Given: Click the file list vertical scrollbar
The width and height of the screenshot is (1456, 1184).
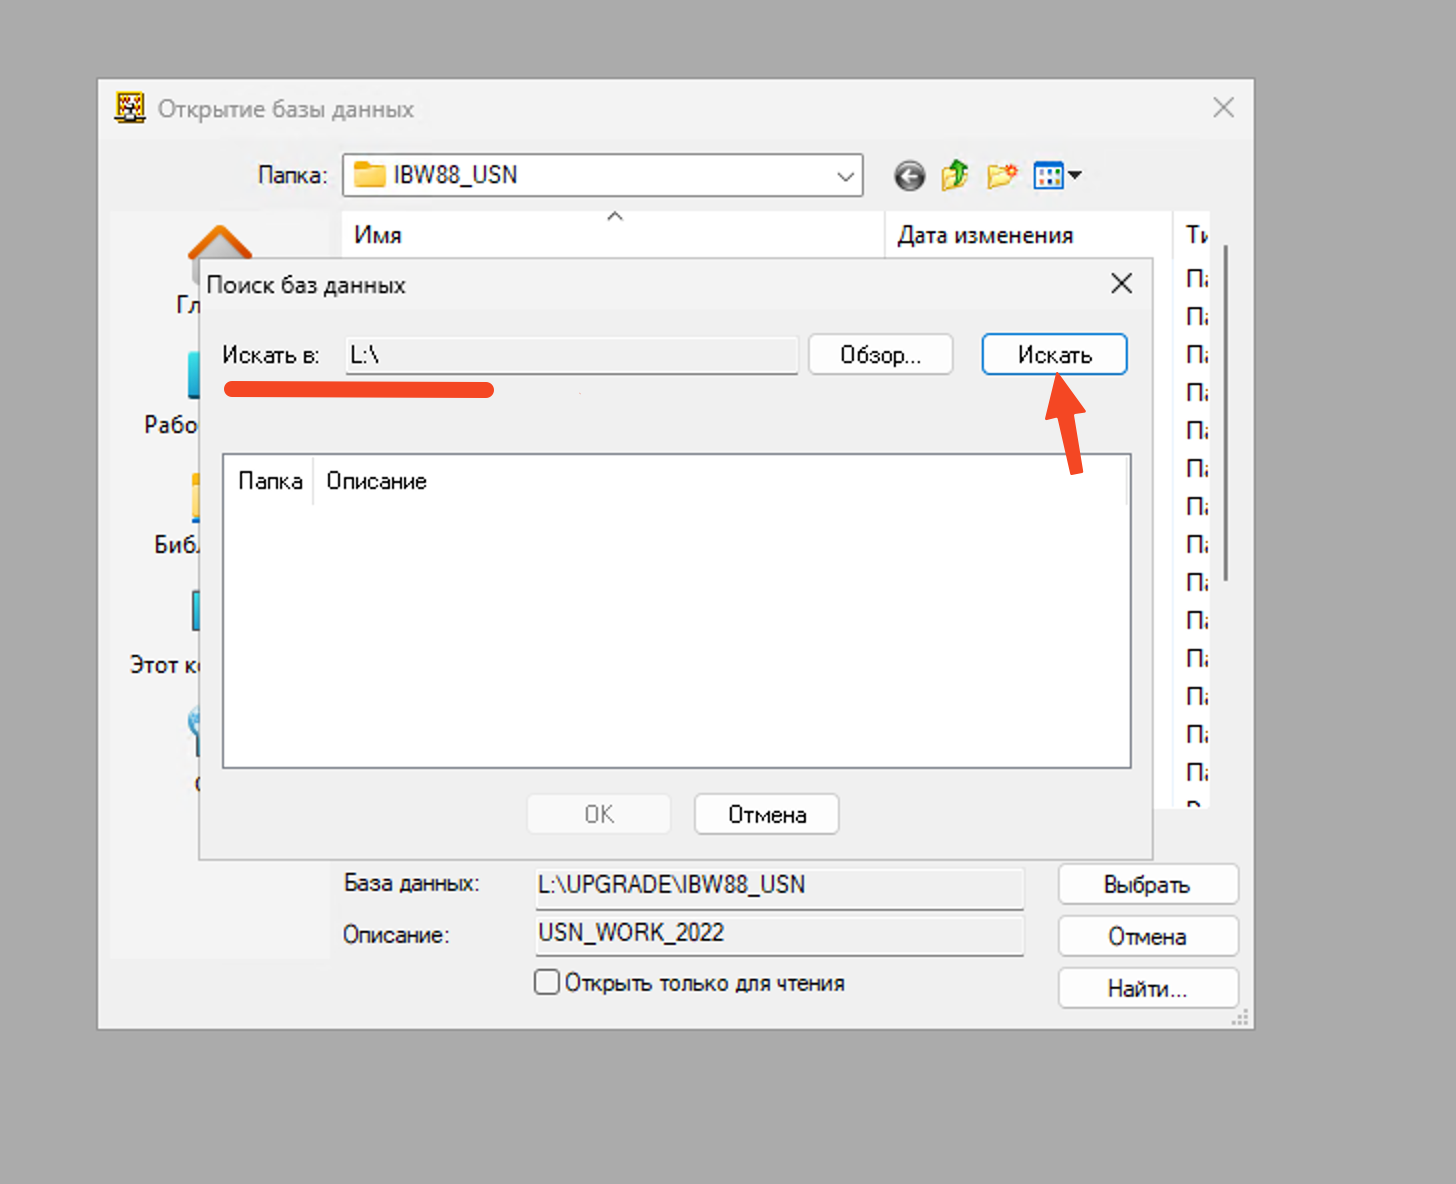Looking at the screenshot, I should click(x=1226, y=412).
